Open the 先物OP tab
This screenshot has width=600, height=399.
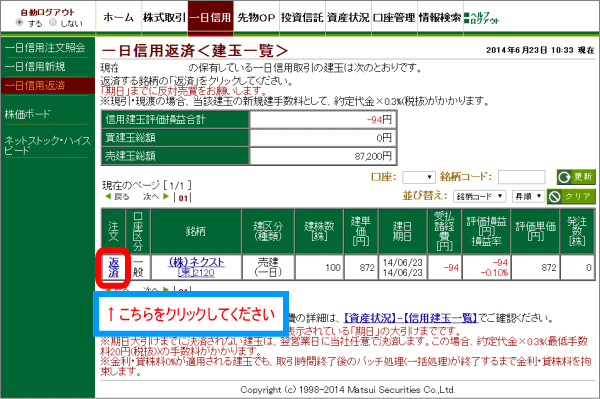256,17
